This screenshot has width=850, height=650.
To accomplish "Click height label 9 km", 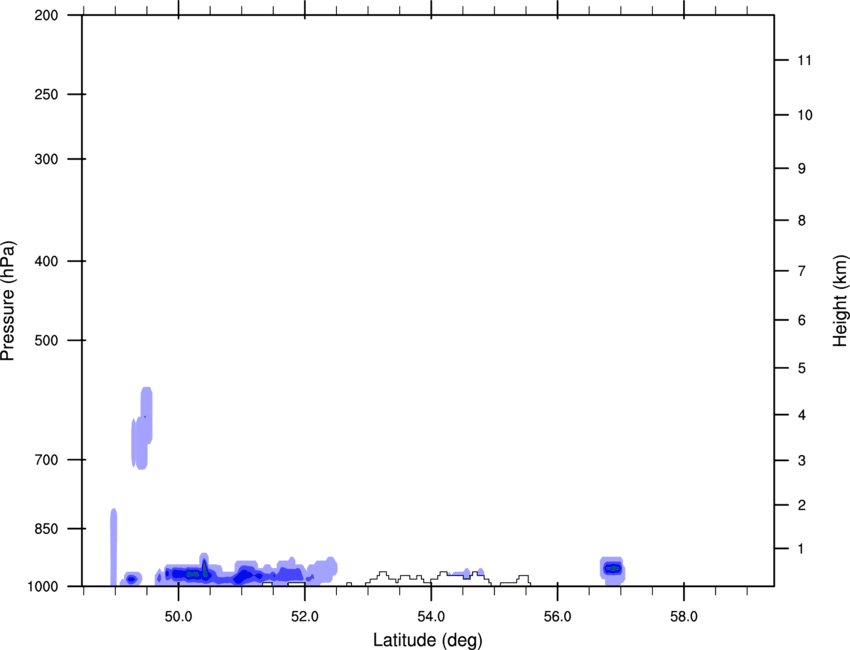I will [x=802, y=169].
